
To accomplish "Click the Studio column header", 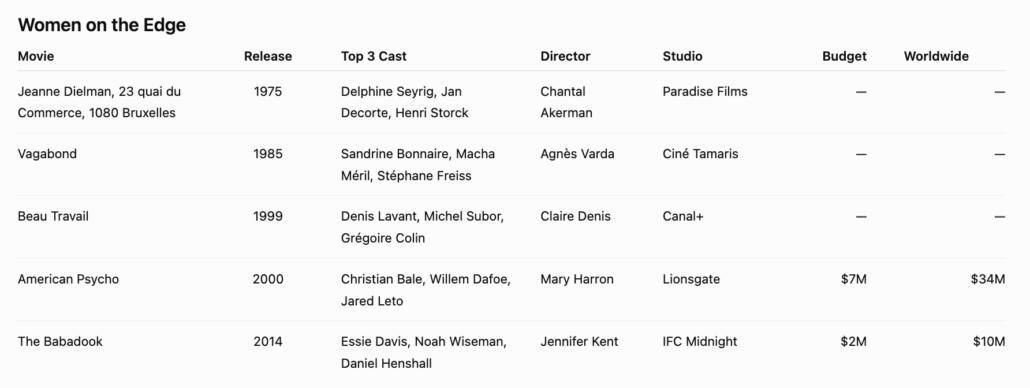I will (683, 56).
